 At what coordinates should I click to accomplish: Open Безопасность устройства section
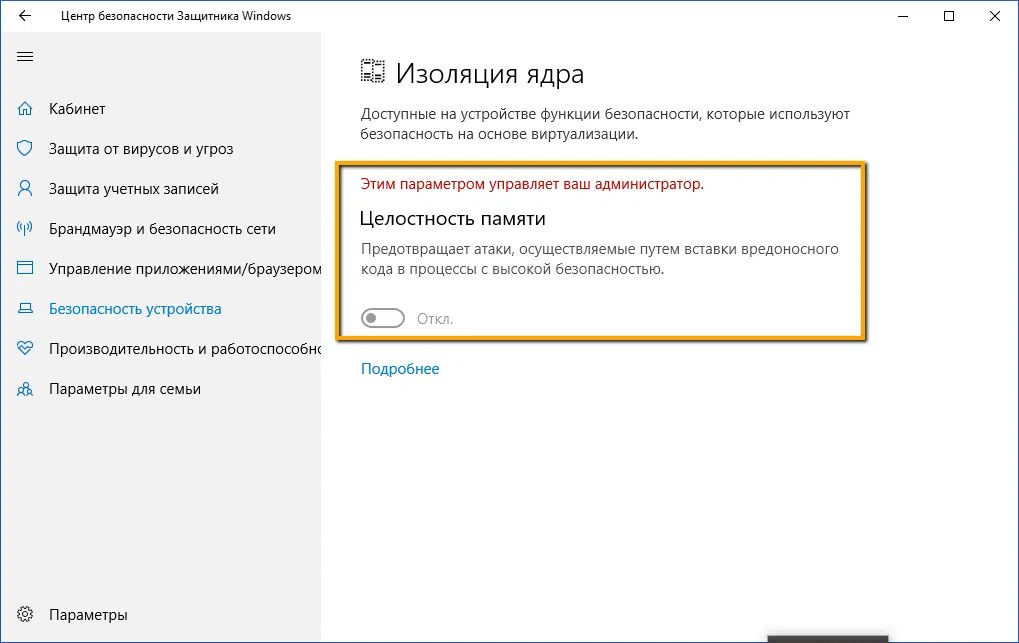point(135,309)
